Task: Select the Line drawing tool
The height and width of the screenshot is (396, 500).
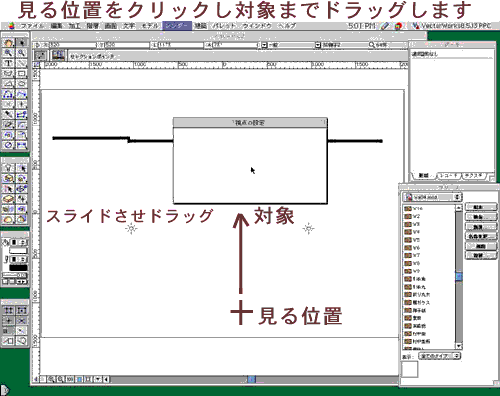Action: point(22,63)
